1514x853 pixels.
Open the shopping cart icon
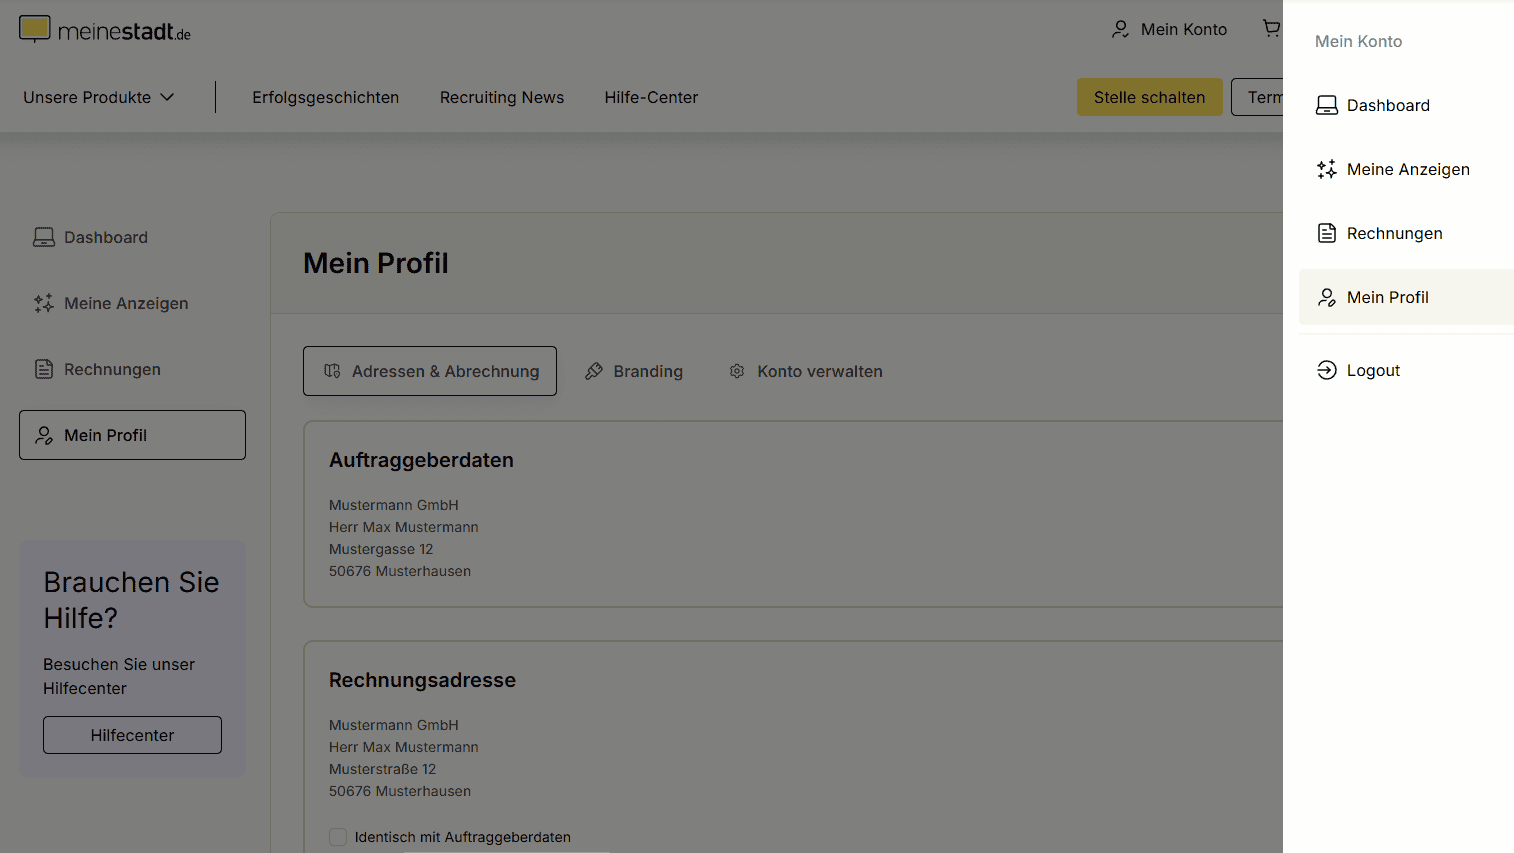1271,28
